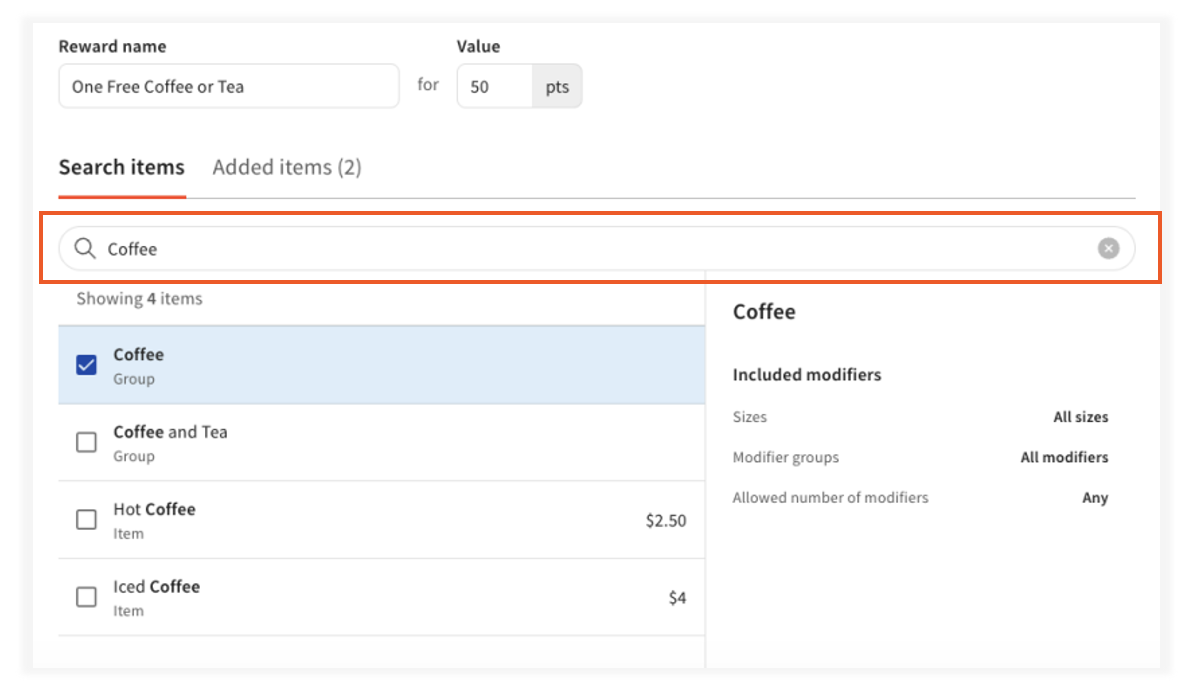Viewport: 1190px width, 688px height.
Task: Check the Iced Coffee item checkbox
Action: point(86,596)
